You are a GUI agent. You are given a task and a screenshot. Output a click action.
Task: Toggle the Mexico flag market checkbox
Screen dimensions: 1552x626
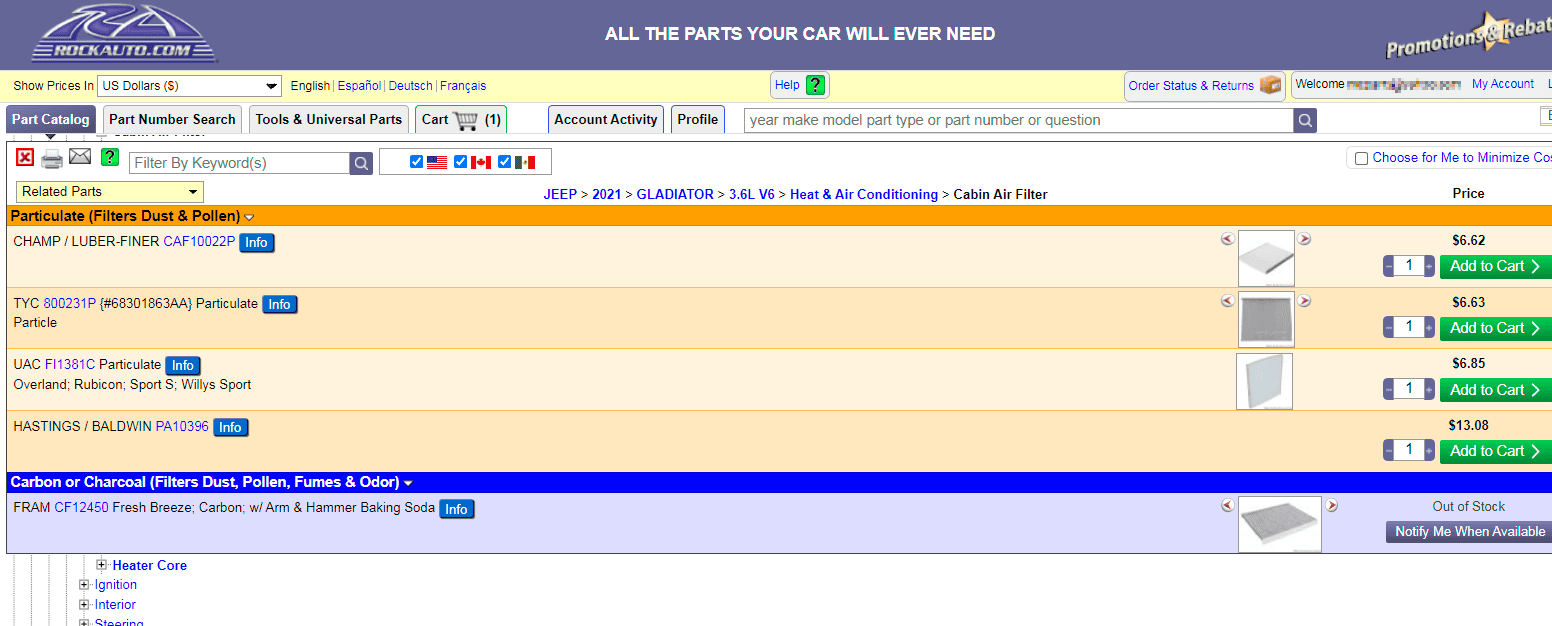pos(504,162)
